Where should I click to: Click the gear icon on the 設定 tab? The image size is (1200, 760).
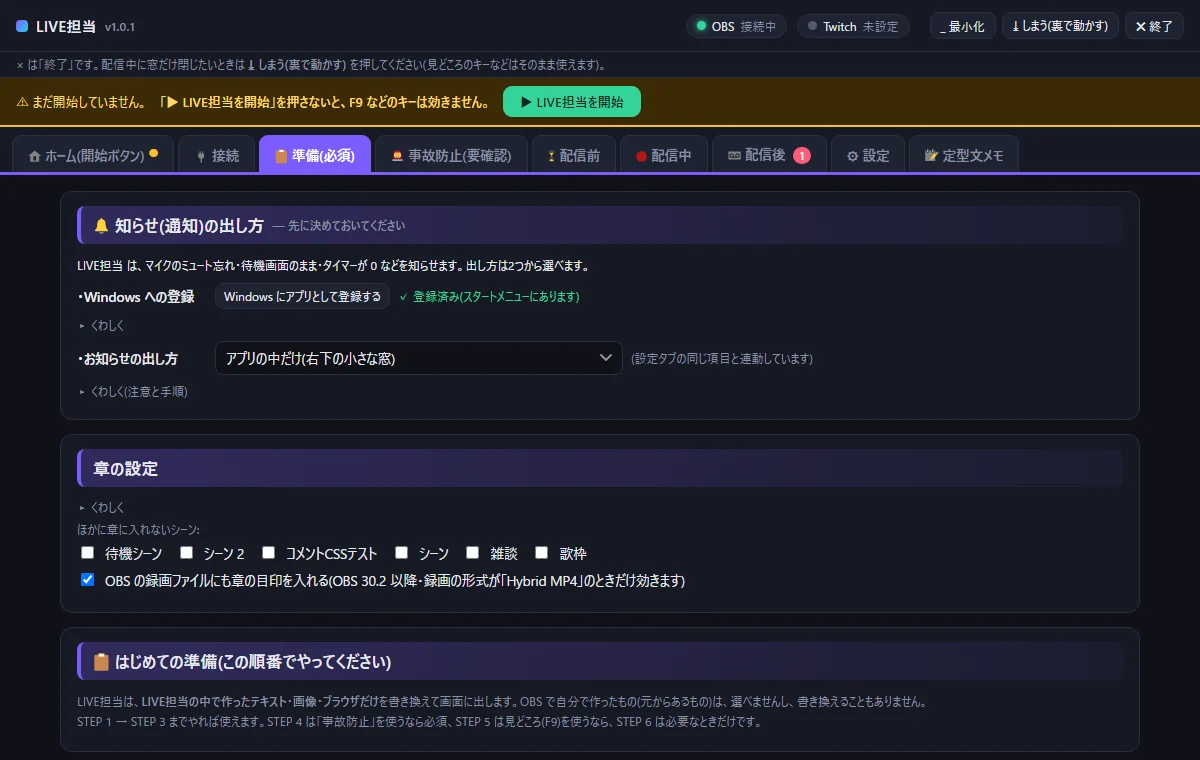[x=852, y=156]
